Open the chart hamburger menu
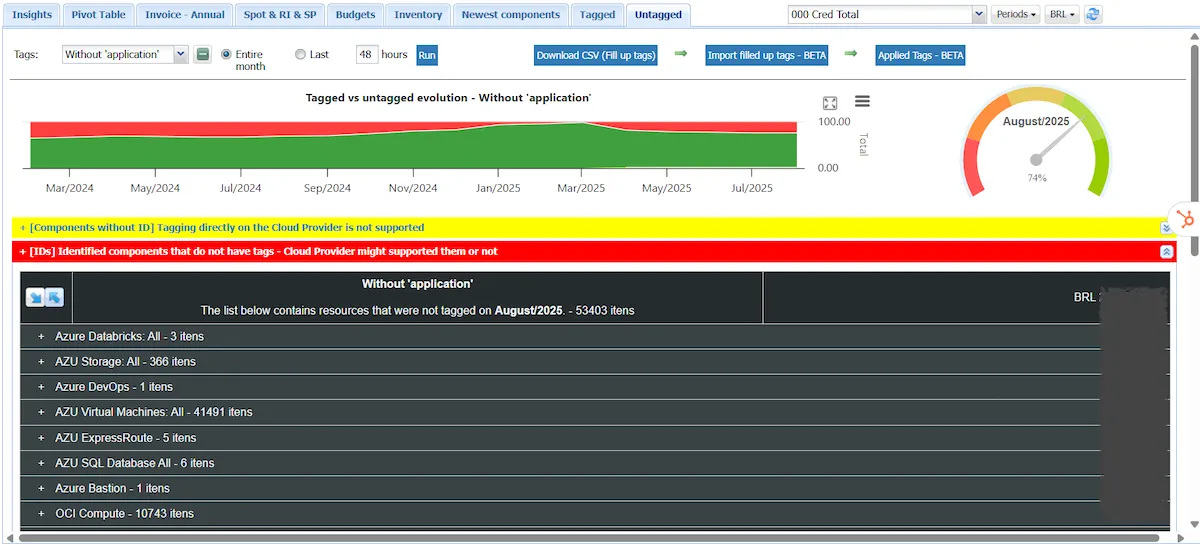The width and height of the screenshot is (1200, 544). coord(862,101)
